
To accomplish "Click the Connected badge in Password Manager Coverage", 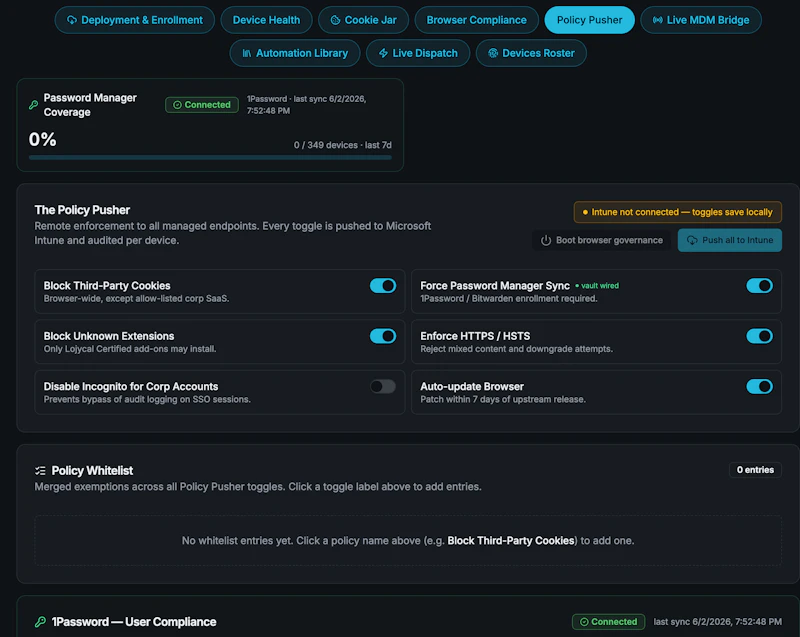I will pyautogui.click(x=202, y=105).
